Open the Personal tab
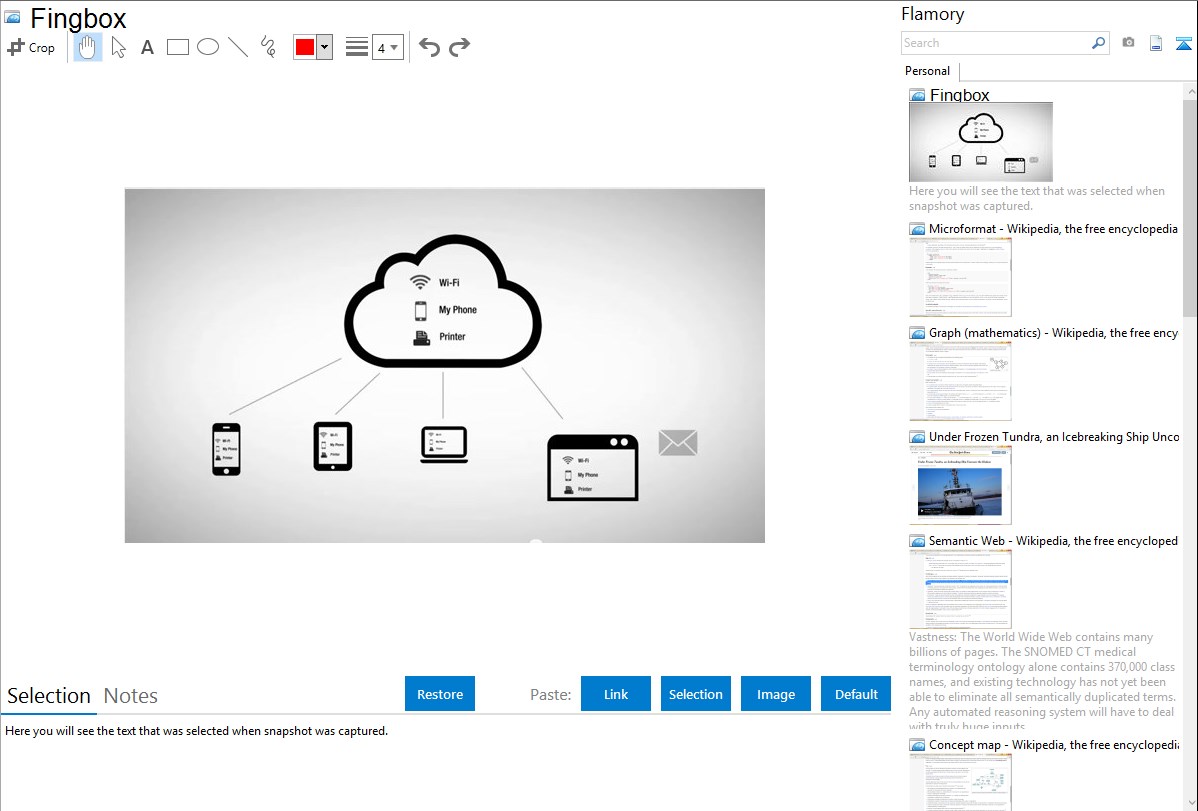The width and height of the screenshot is (1198, 811). coord(927,71)
